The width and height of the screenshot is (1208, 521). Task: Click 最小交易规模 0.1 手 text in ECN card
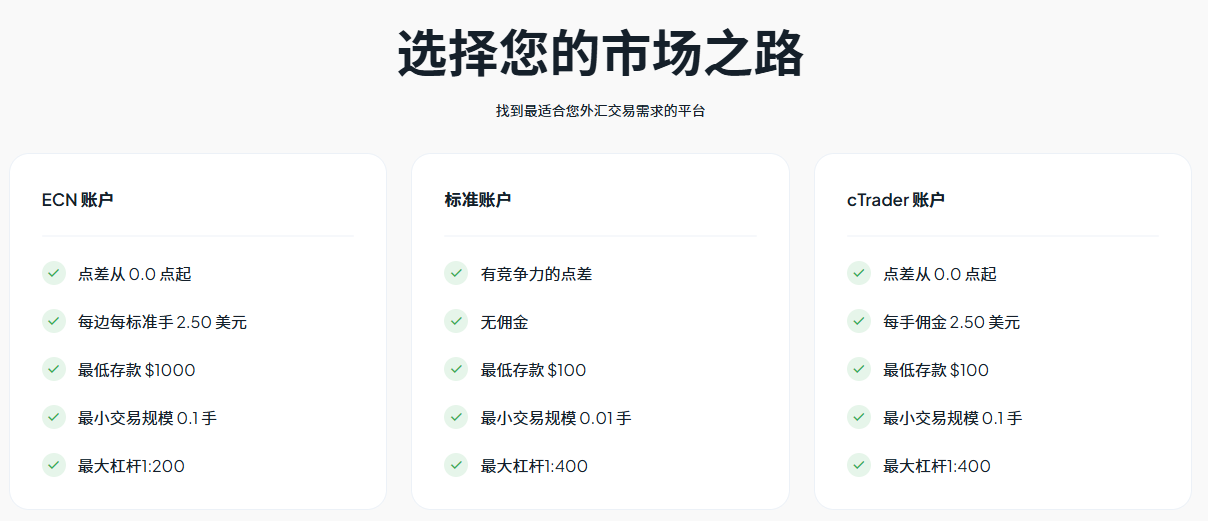tap(147, 418)
